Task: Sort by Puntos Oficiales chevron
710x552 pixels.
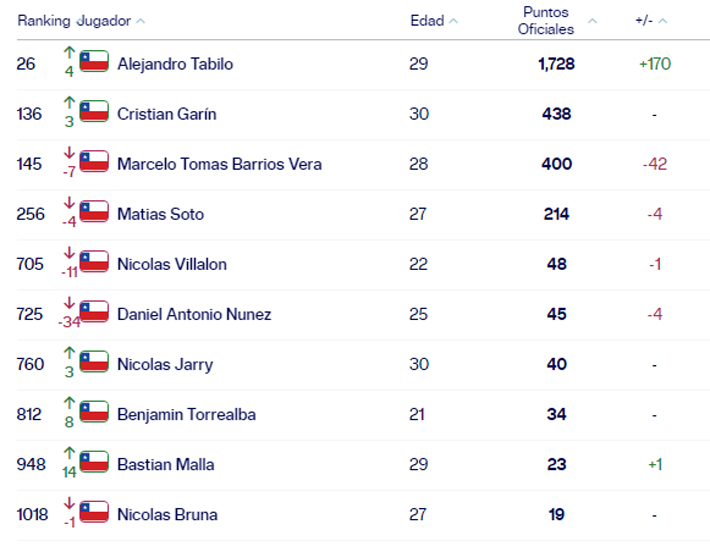Action: [592, 21]
